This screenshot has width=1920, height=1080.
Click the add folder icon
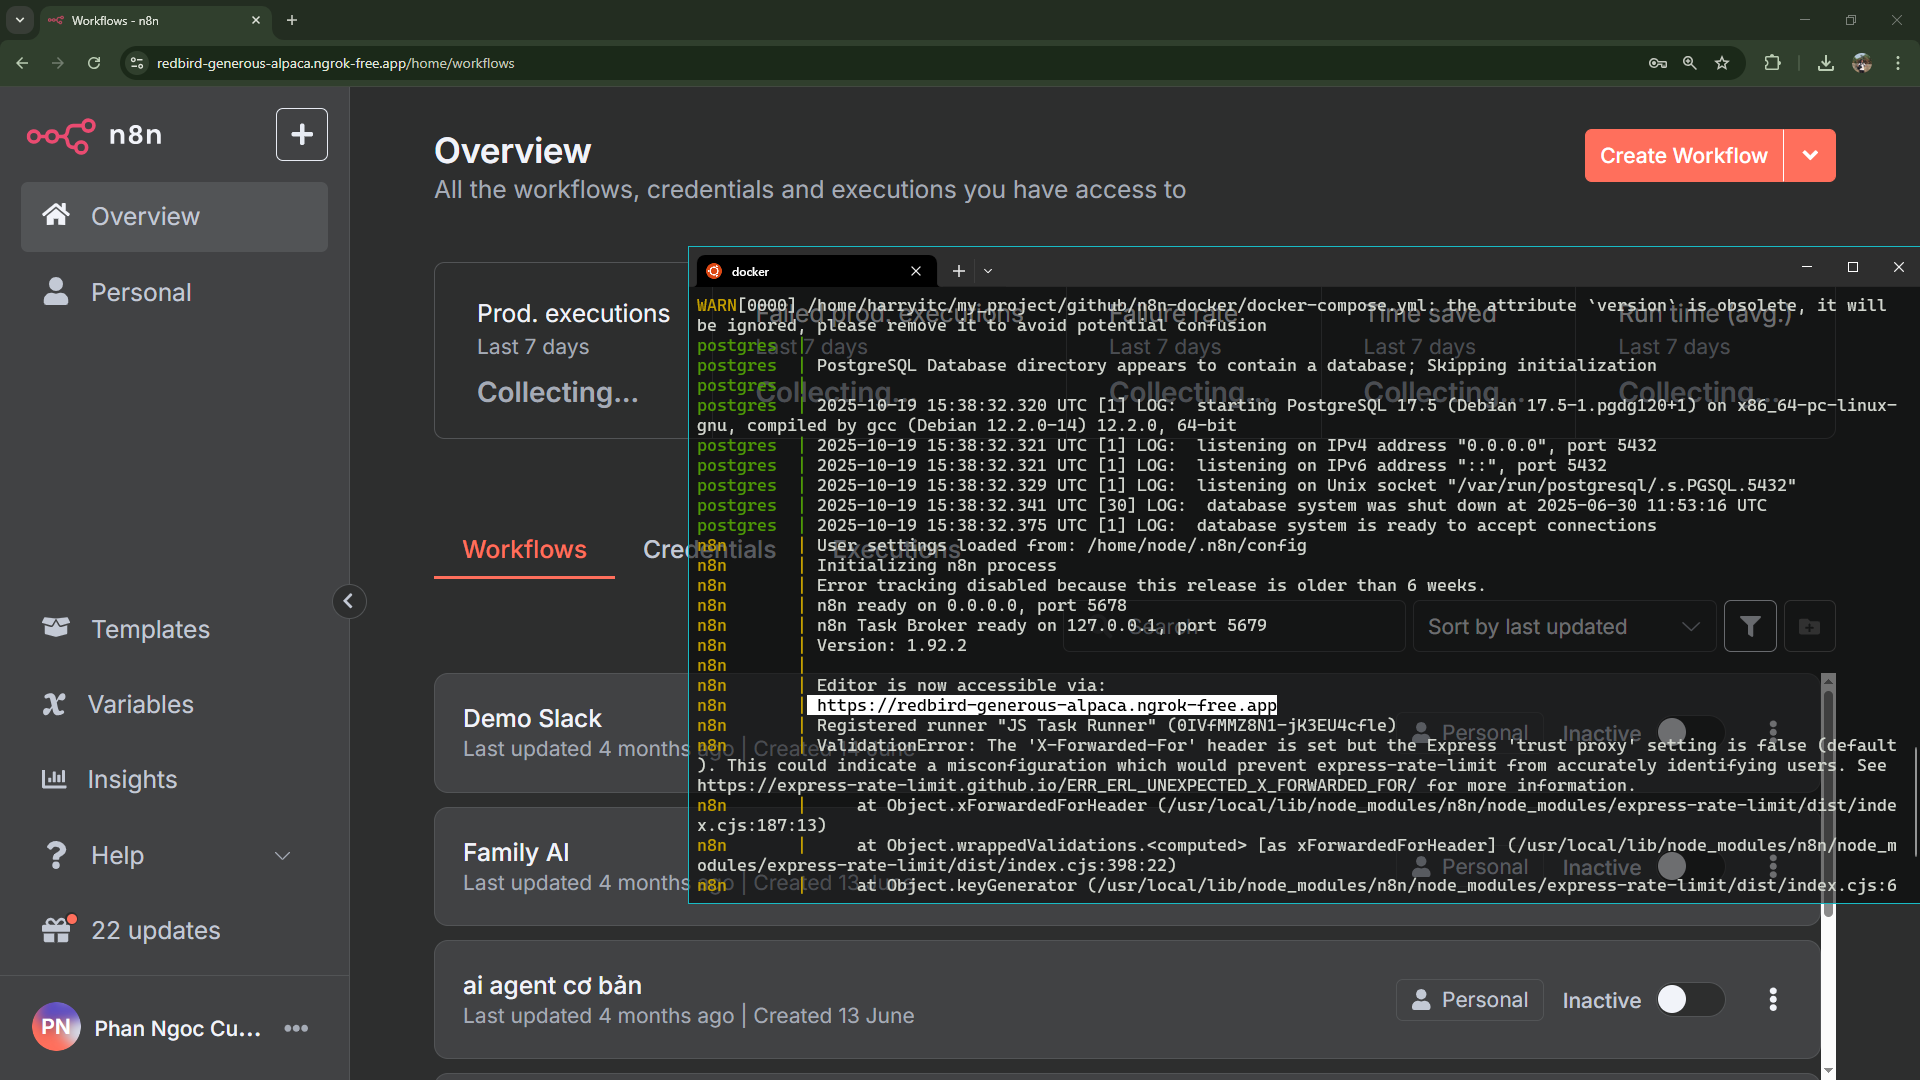coord(1809,627)
